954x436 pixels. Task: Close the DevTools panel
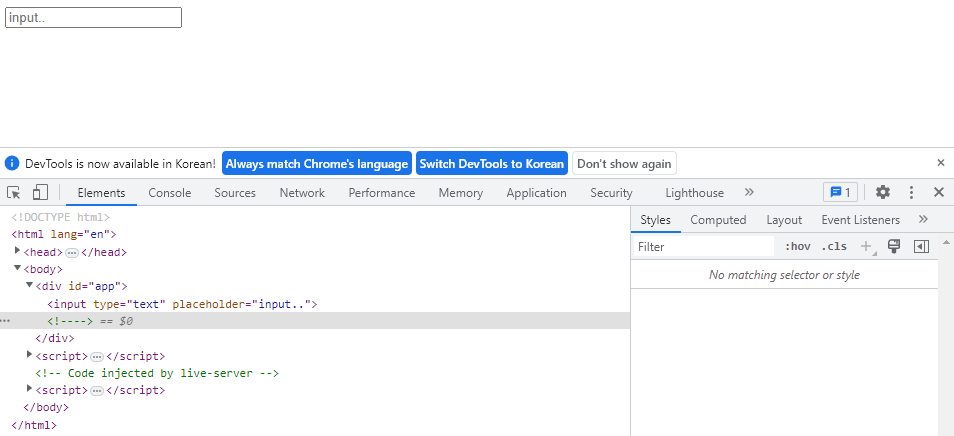click(939, 193)
